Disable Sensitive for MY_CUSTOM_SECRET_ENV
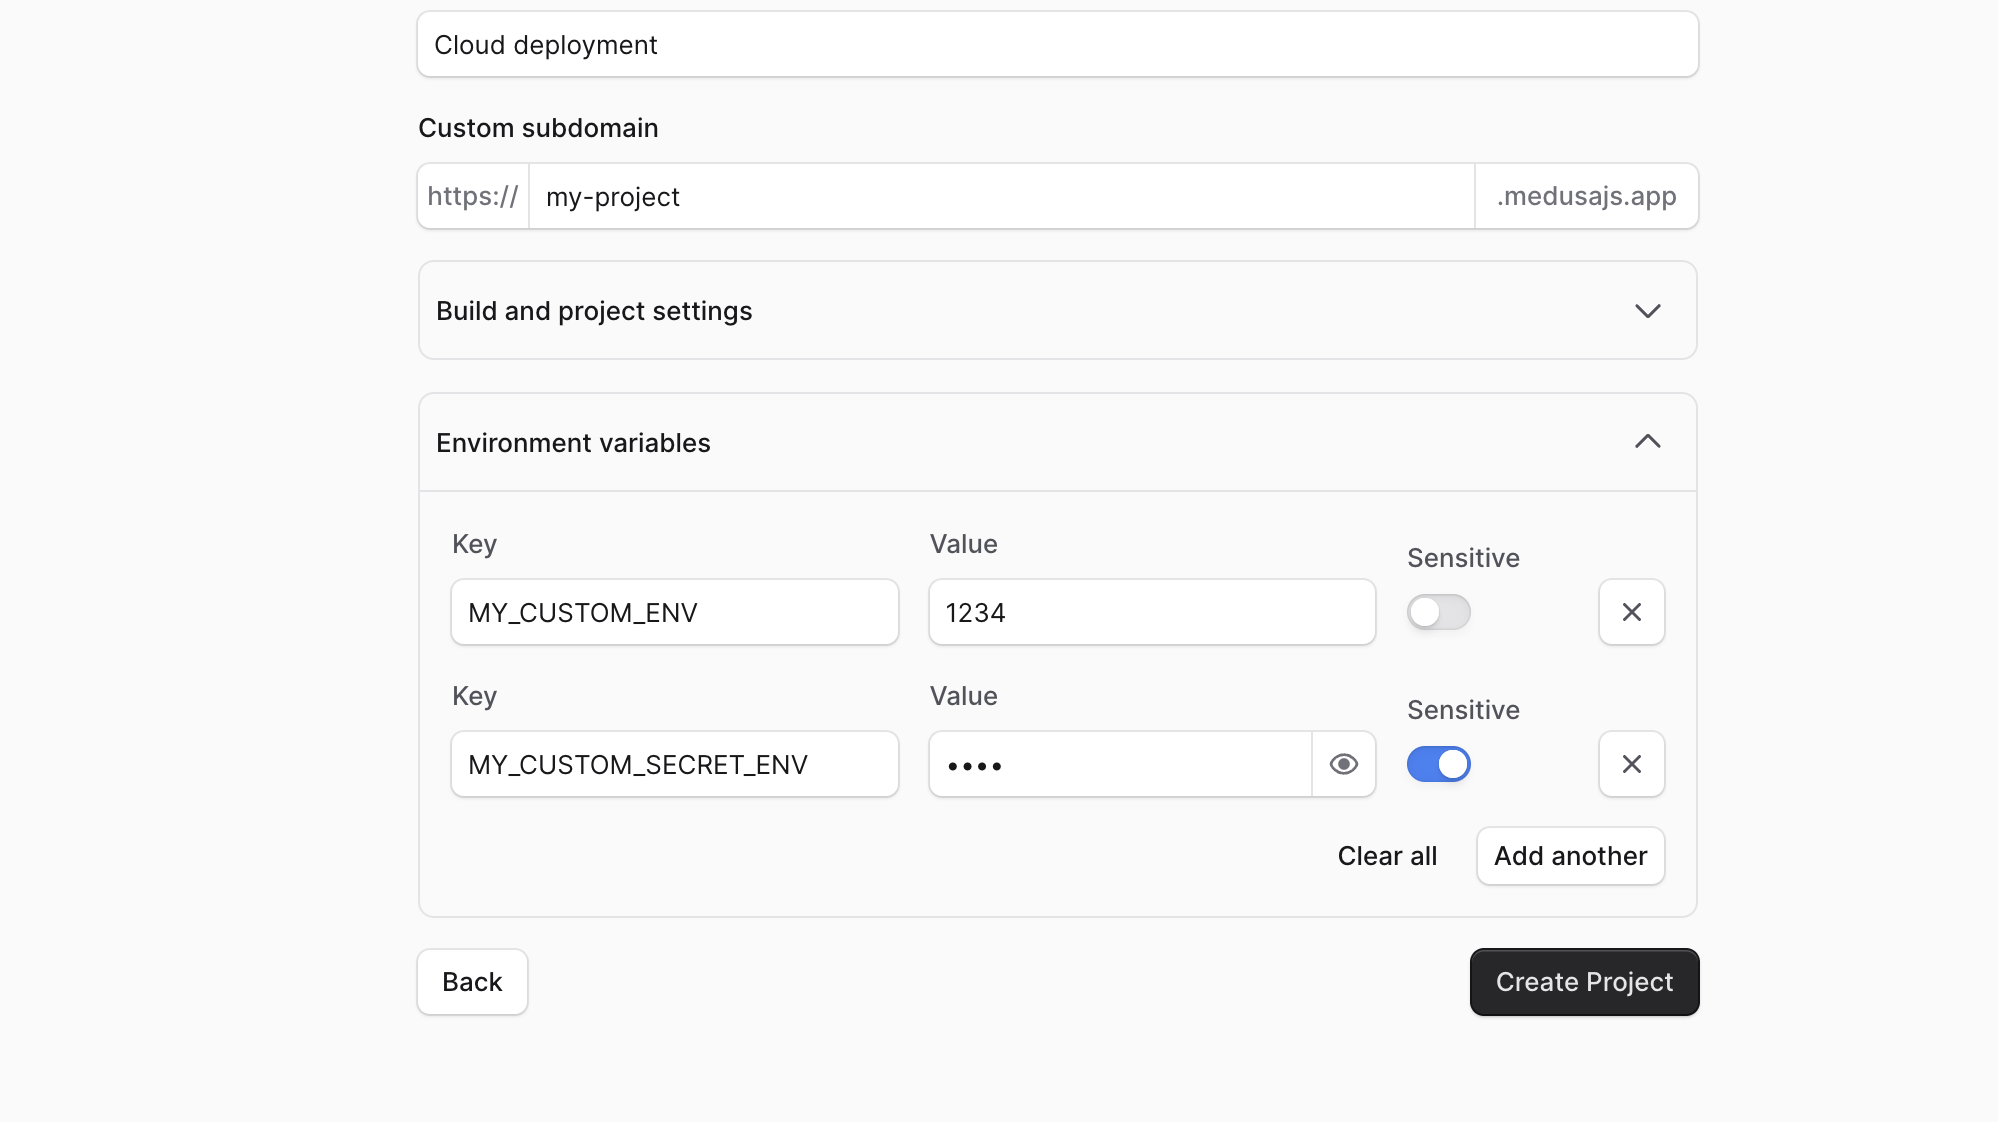The image size is (1998, 1122). point(1438,764)
